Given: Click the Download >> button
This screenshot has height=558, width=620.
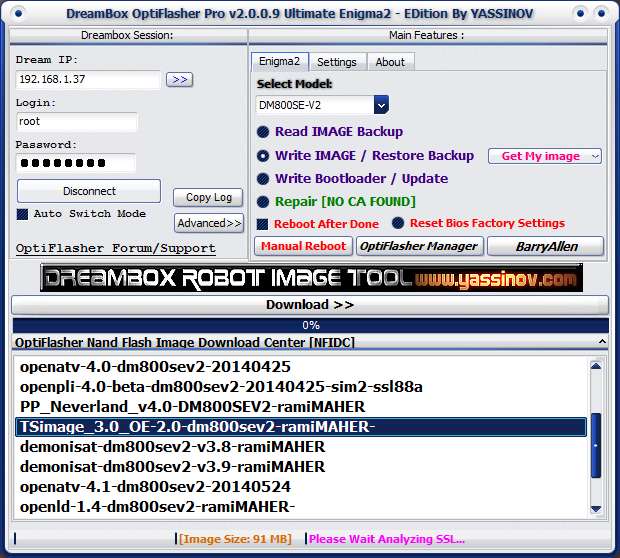Looking at the screenshot, I should tap(310, 305).
